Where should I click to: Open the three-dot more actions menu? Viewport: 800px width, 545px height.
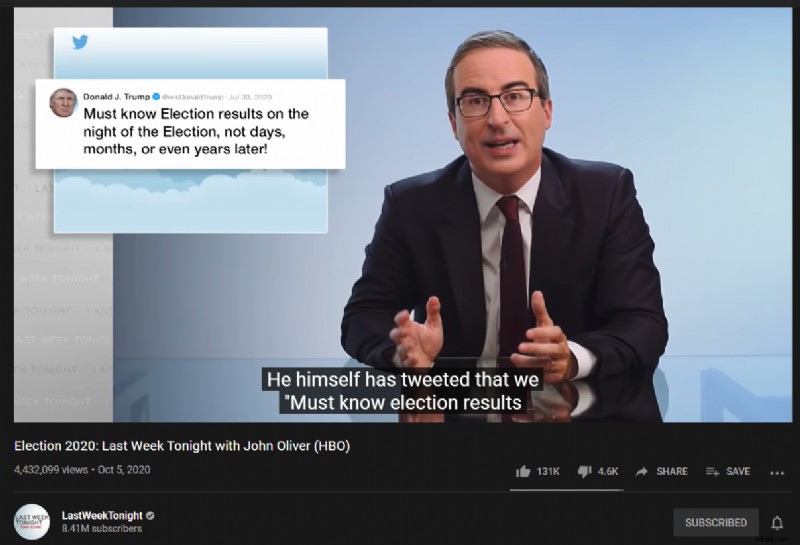coord(777,473)
